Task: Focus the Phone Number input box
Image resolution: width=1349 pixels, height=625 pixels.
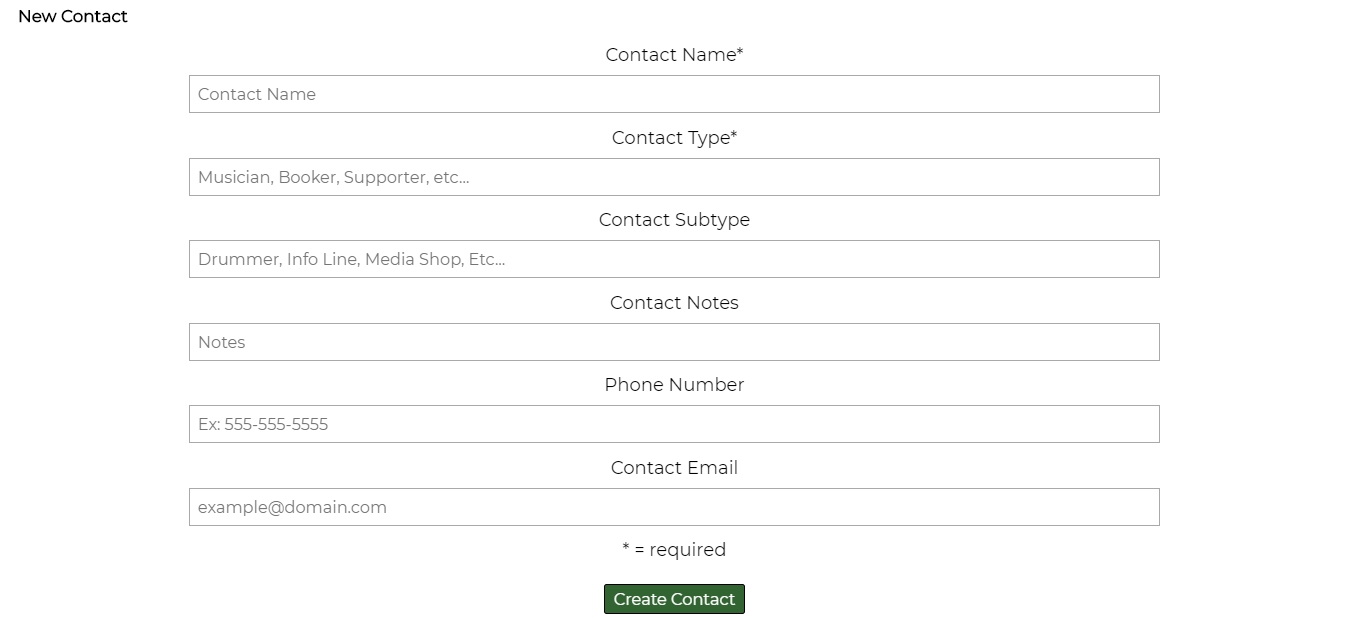Action: (x=674, y=424)
